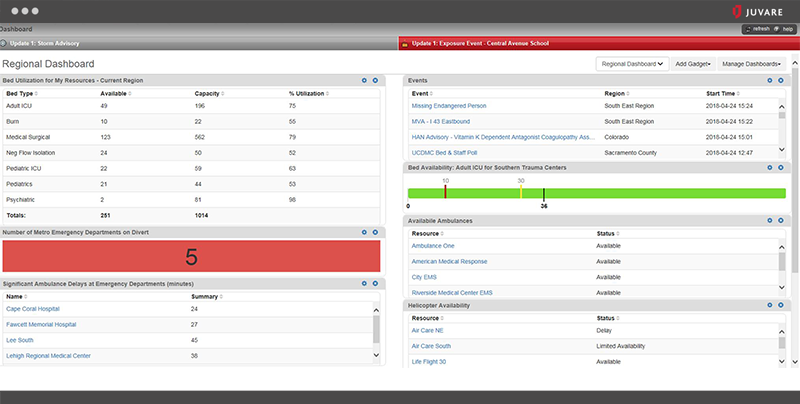800x404 pixels.
Task: Click right blue icon in Bed Utilization header
Action: tap(375, 81)
